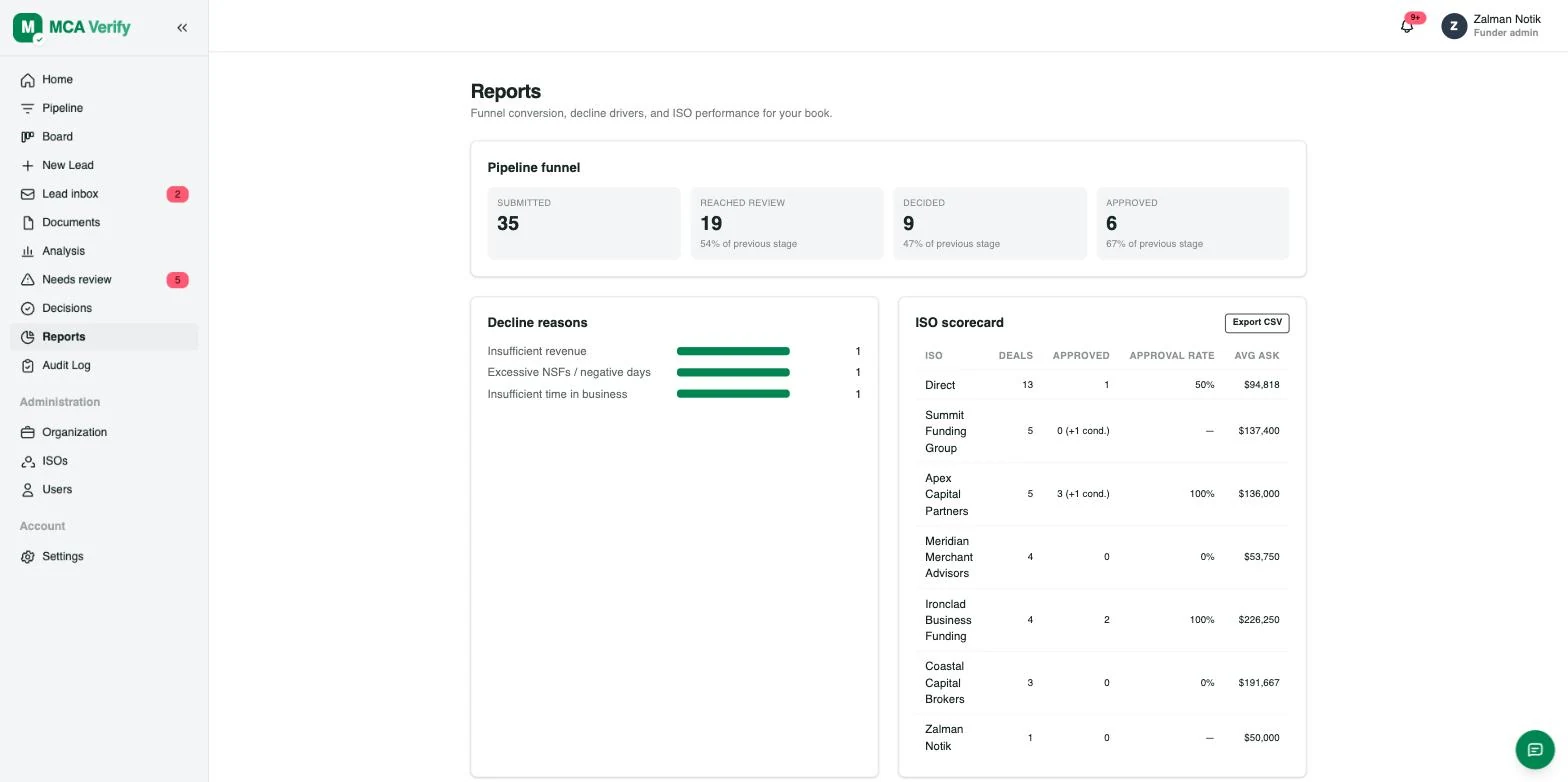Create a New Lead

pyautogui.click(x=104, y=166)
